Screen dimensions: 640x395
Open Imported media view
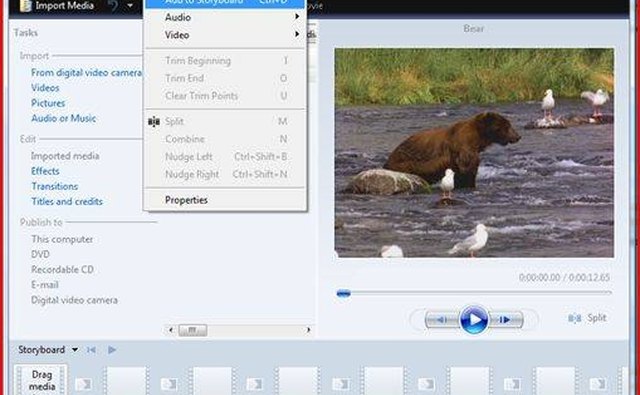tap(65, 156)
